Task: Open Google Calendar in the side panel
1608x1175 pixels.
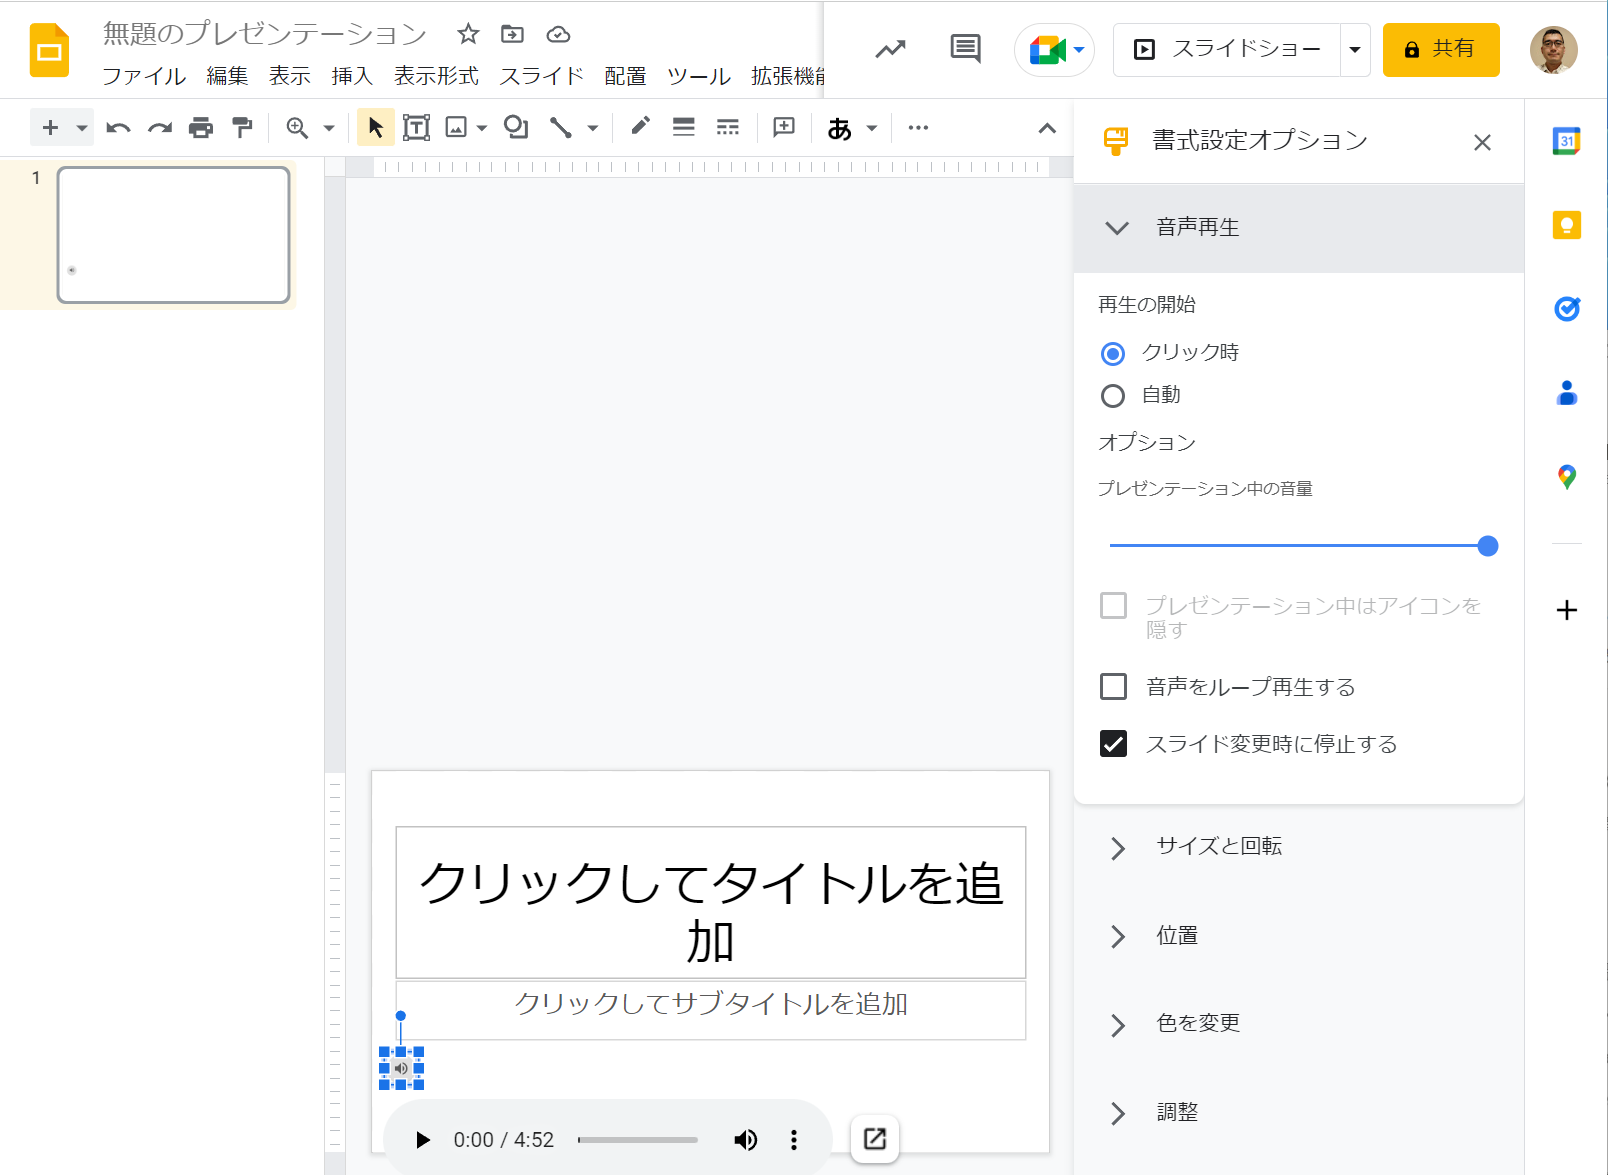Action: coord(1565,140)
